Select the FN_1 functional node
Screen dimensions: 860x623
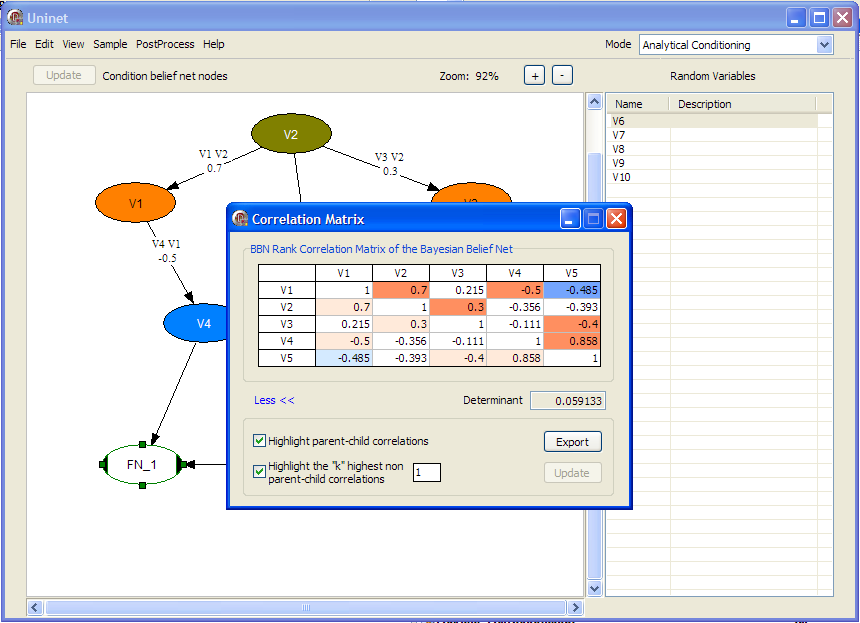coord(140,465)
